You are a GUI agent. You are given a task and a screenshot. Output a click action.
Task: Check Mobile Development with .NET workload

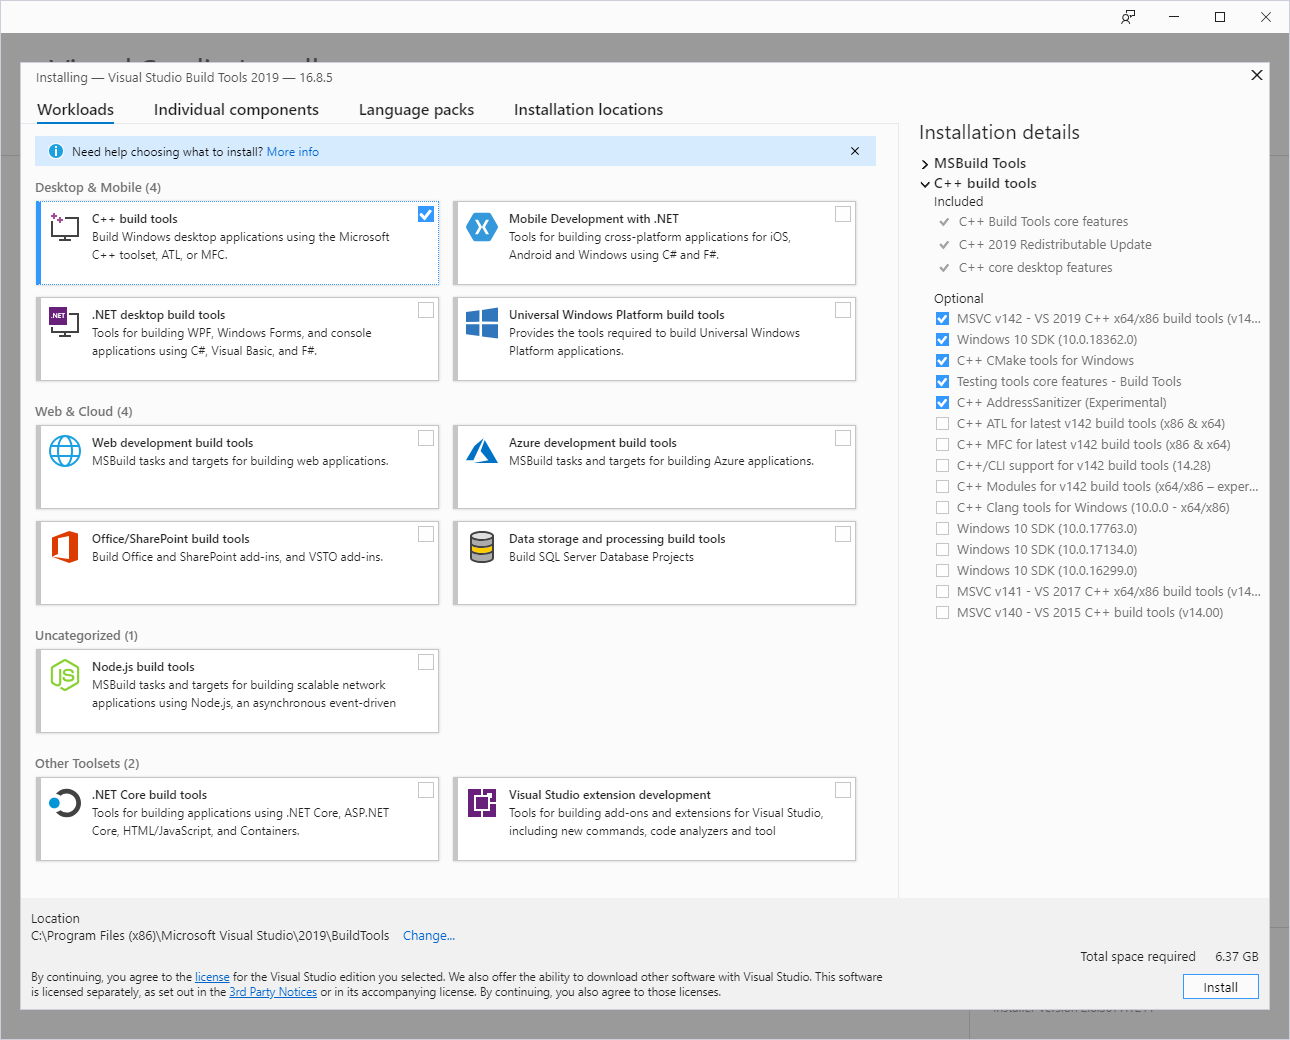tap(843, 214)
